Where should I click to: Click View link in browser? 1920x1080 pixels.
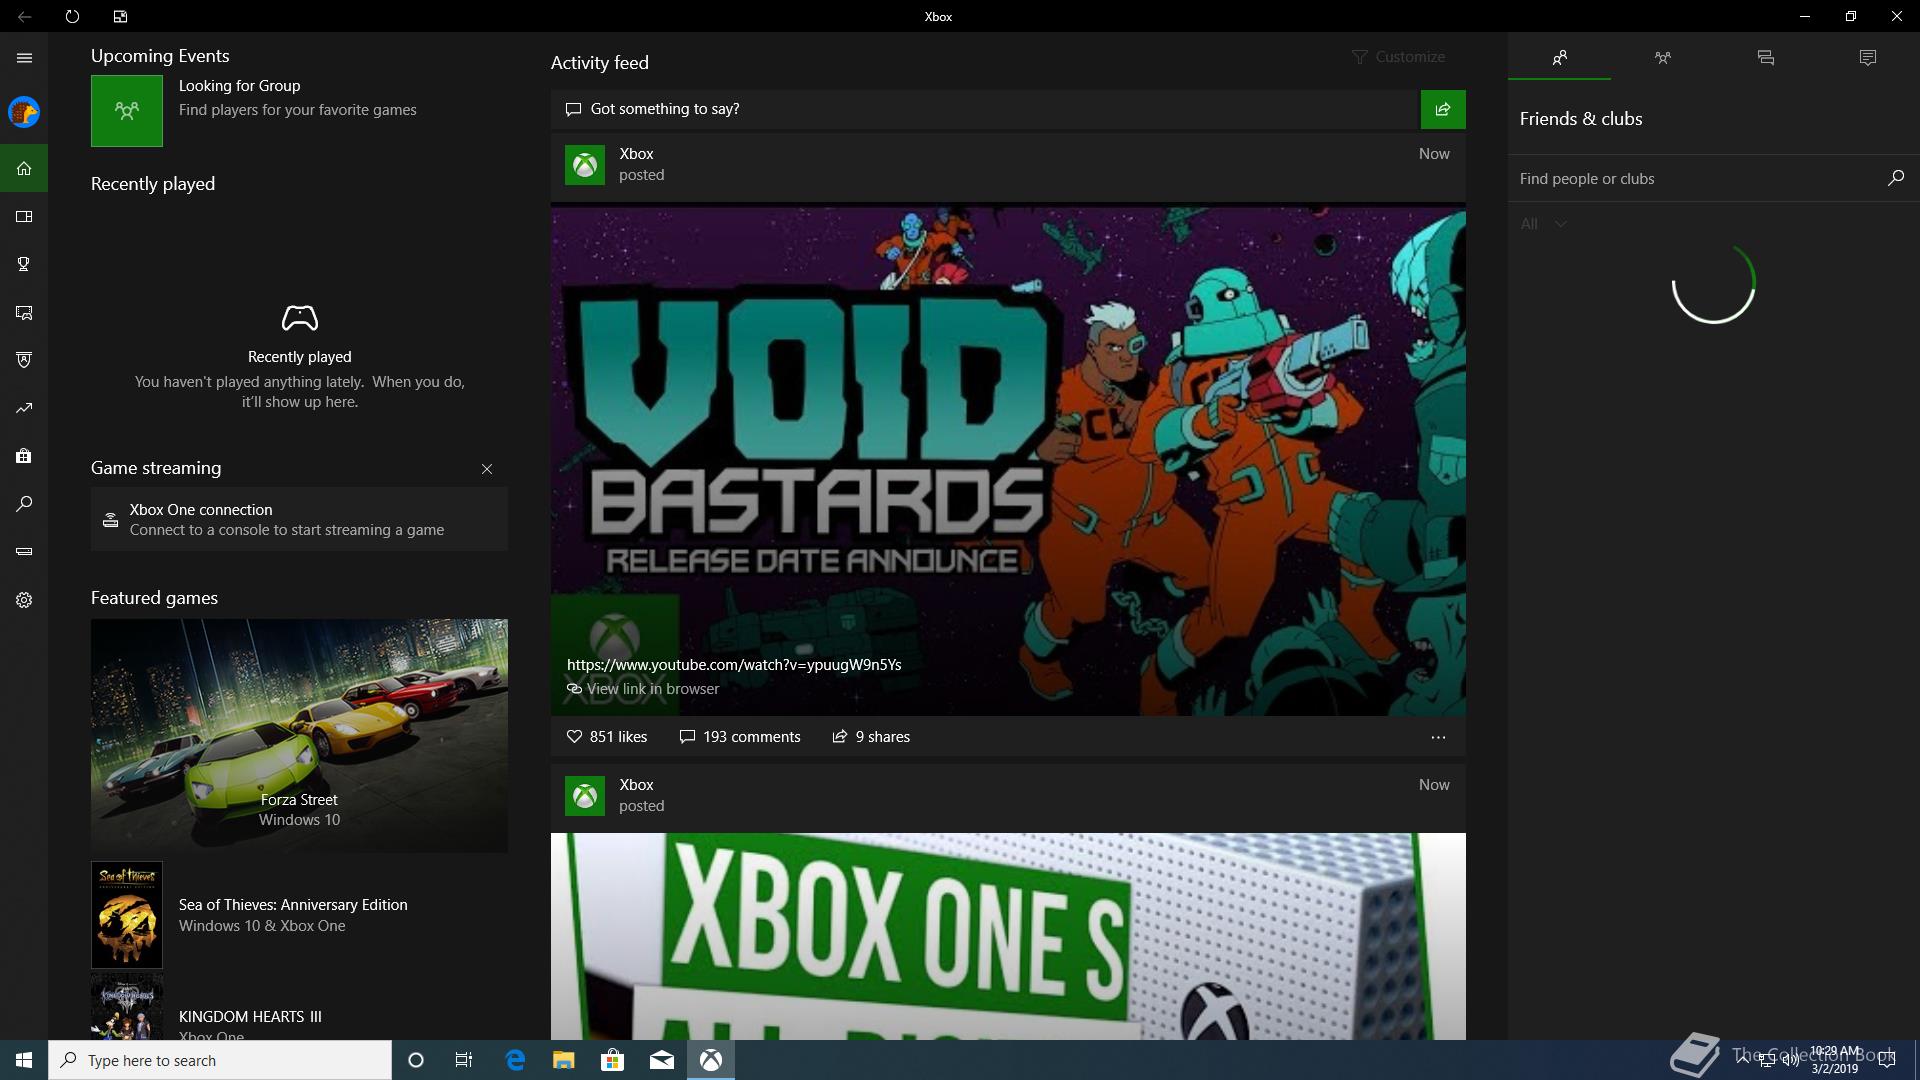click(x=643, y=689)
